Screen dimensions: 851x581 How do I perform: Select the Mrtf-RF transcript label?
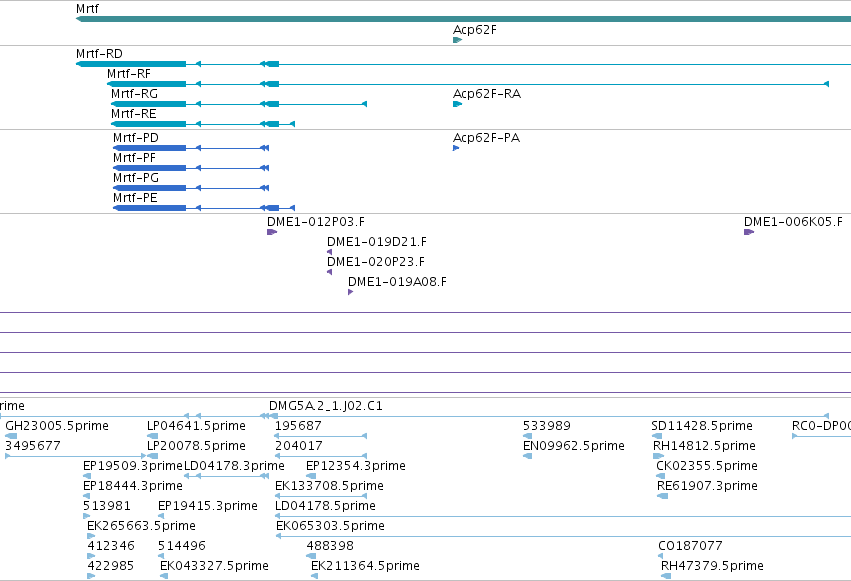129,74
